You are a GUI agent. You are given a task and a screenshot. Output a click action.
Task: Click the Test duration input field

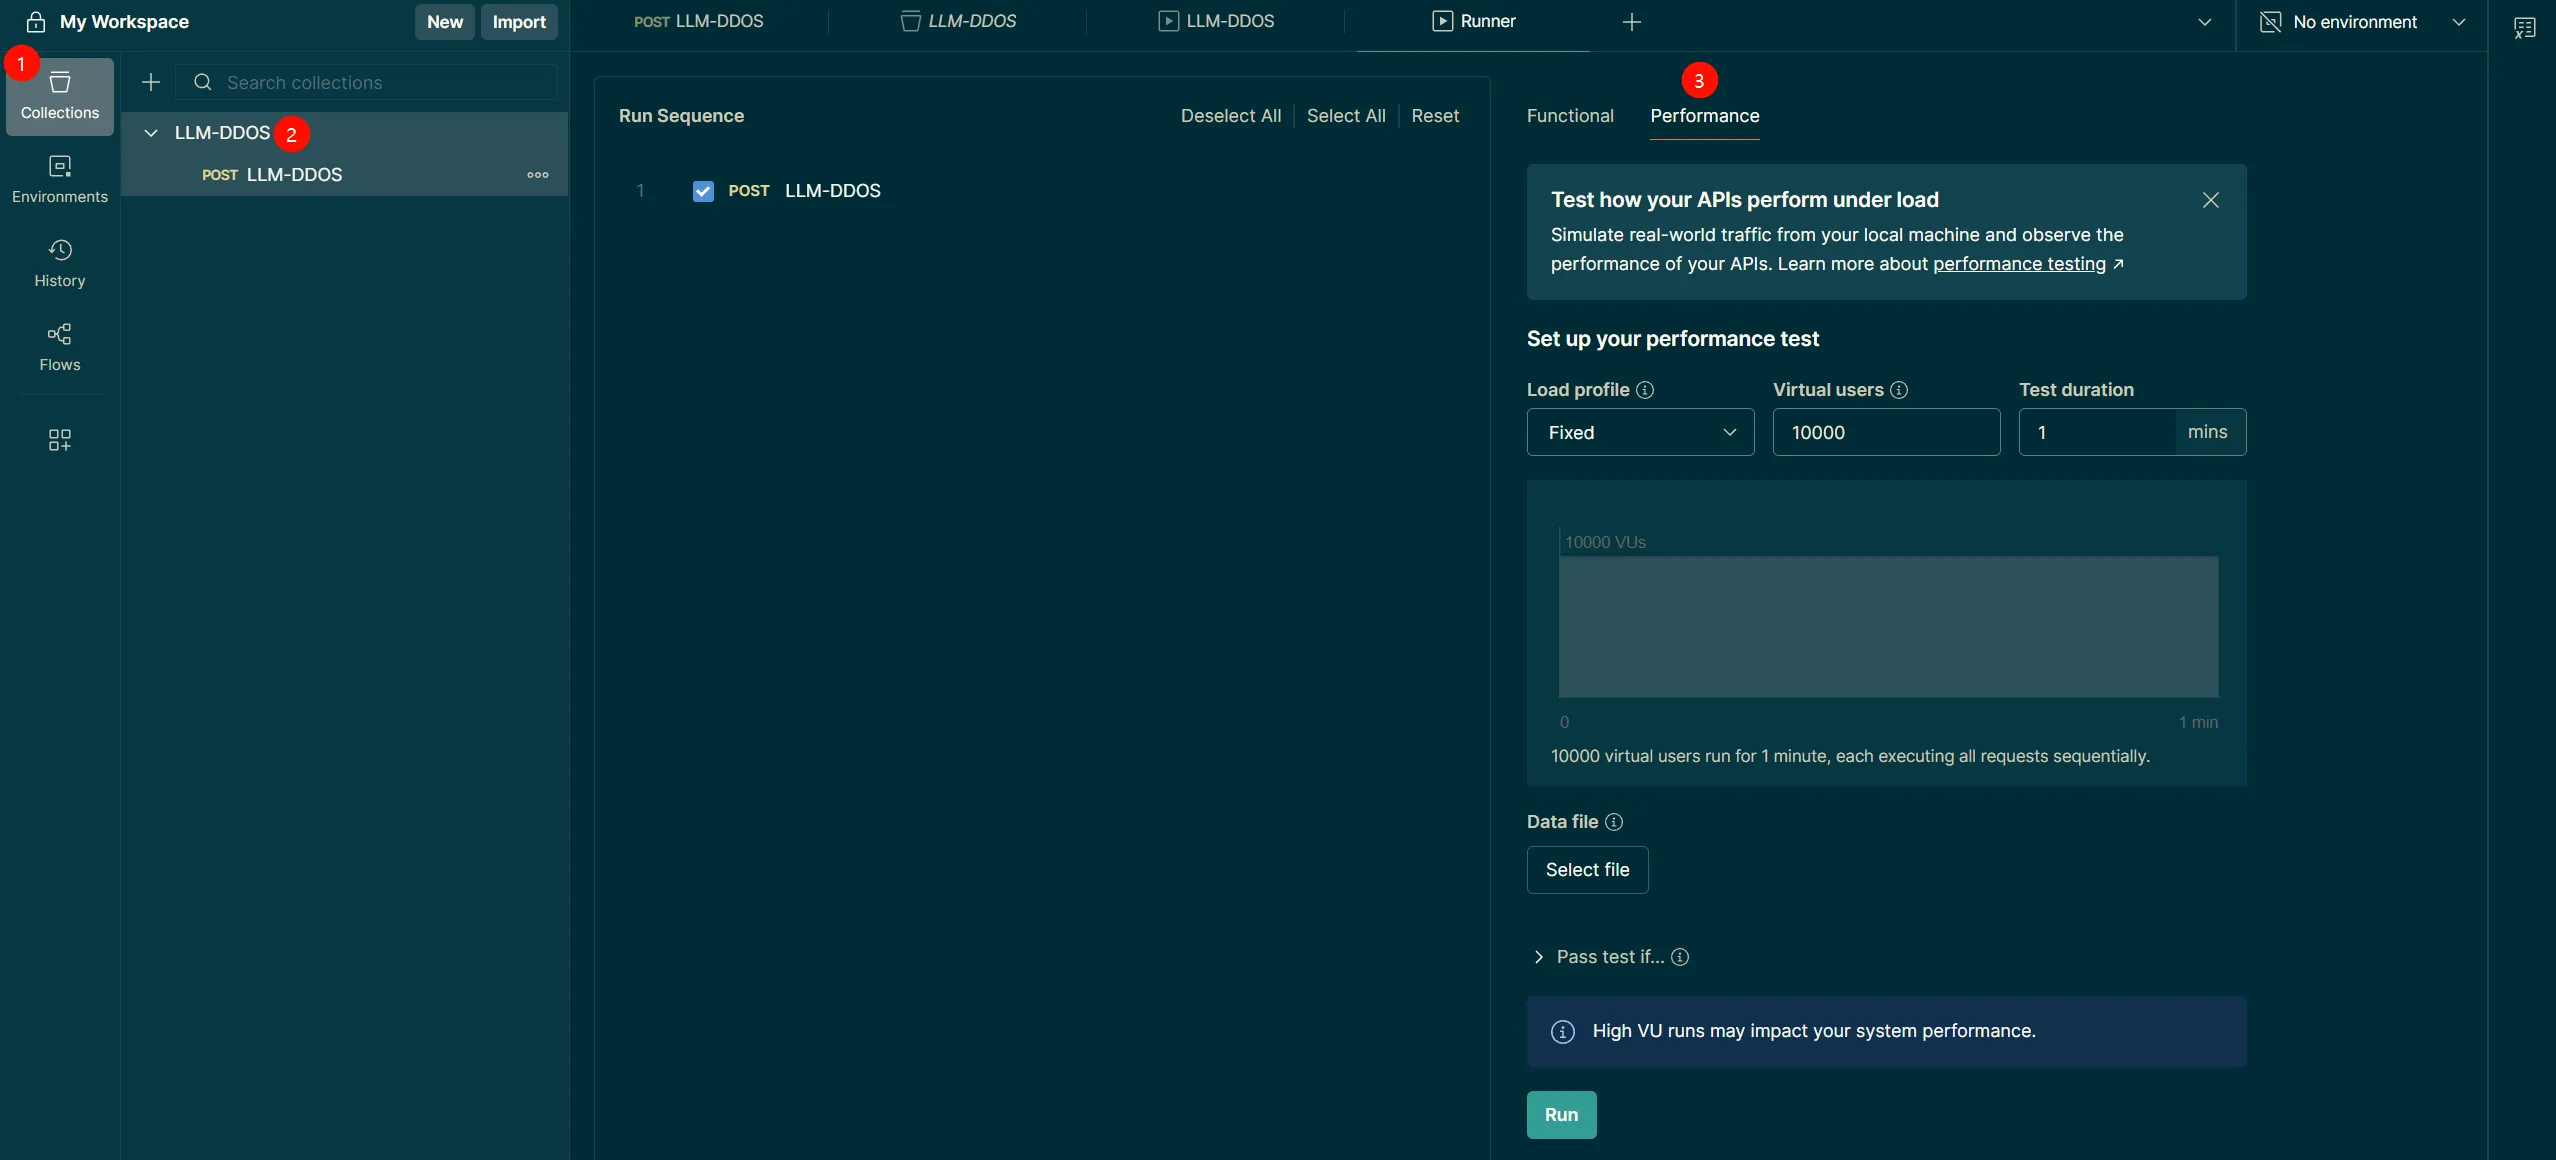click(x=2097, y=432)
